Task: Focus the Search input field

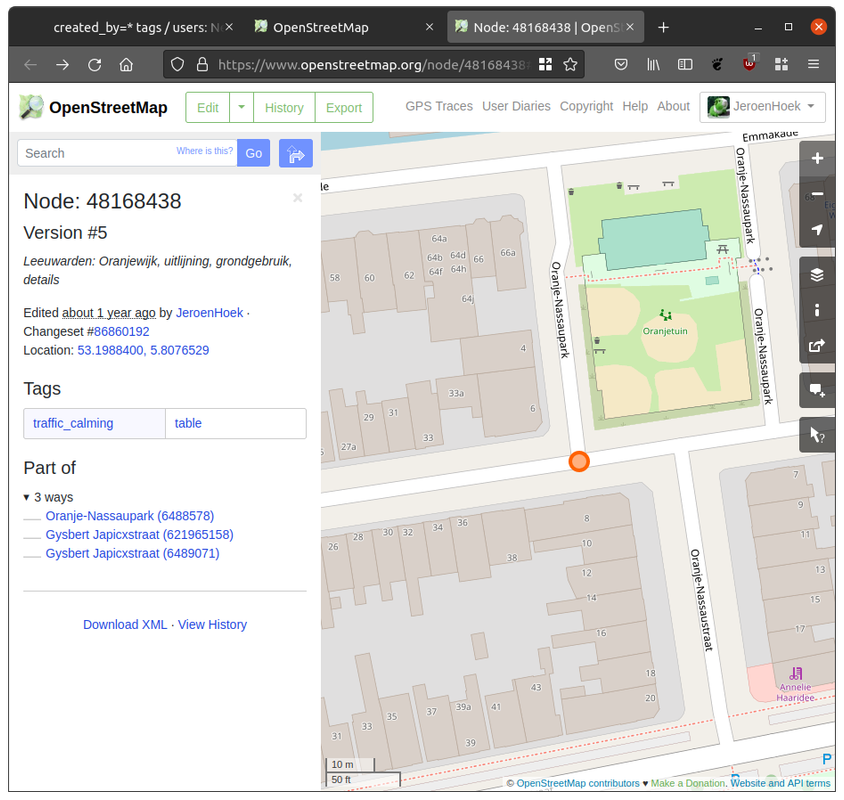Action: point(127,153)
